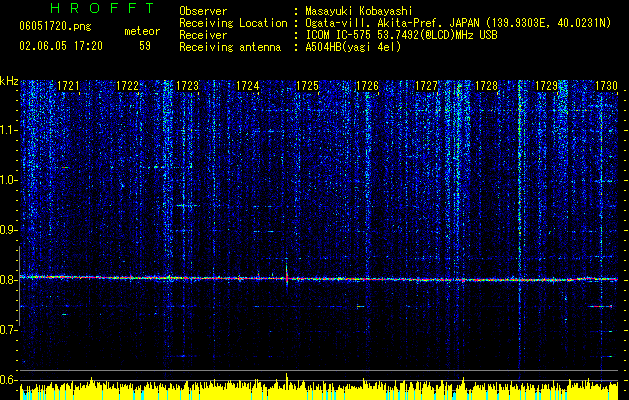Click the 1729 time marker

coord(547,86)
